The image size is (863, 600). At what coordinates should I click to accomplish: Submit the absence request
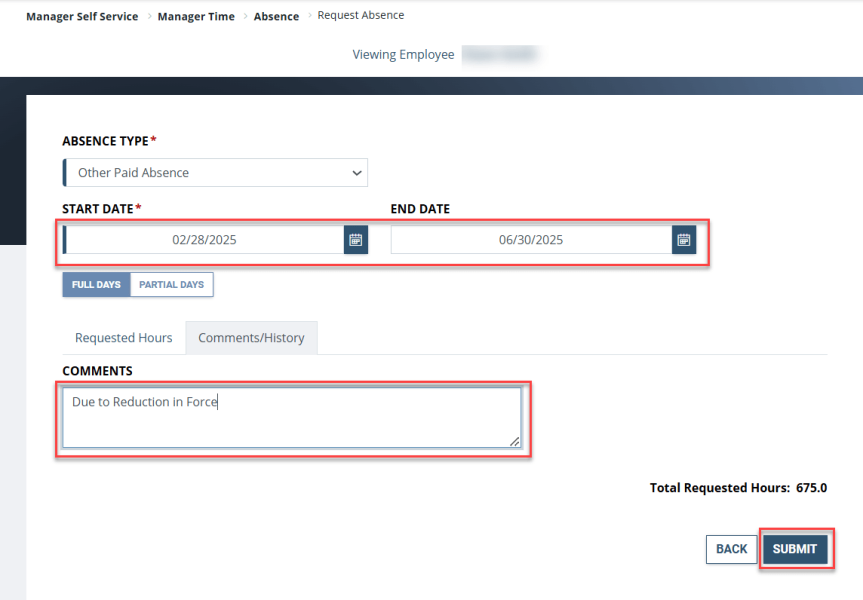(x=795, y=549)
